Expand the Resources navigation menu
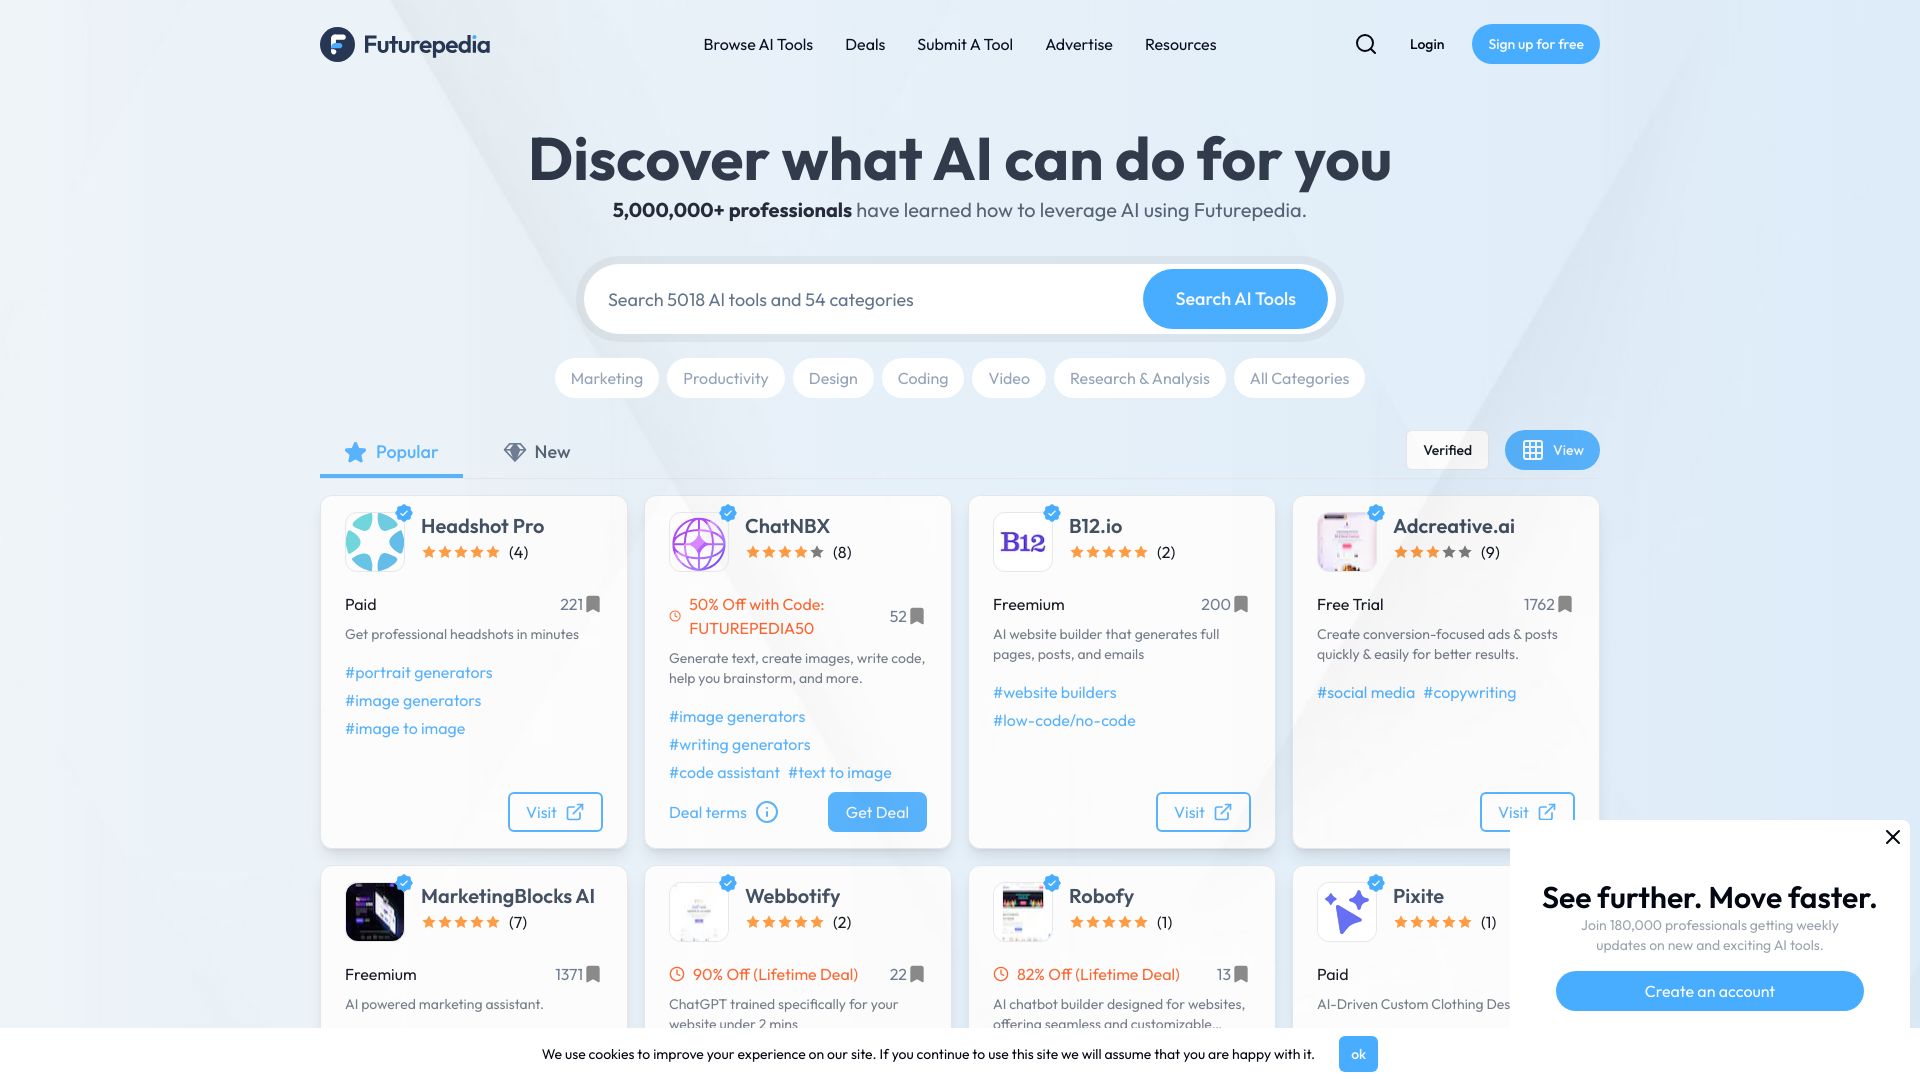 1180,44
